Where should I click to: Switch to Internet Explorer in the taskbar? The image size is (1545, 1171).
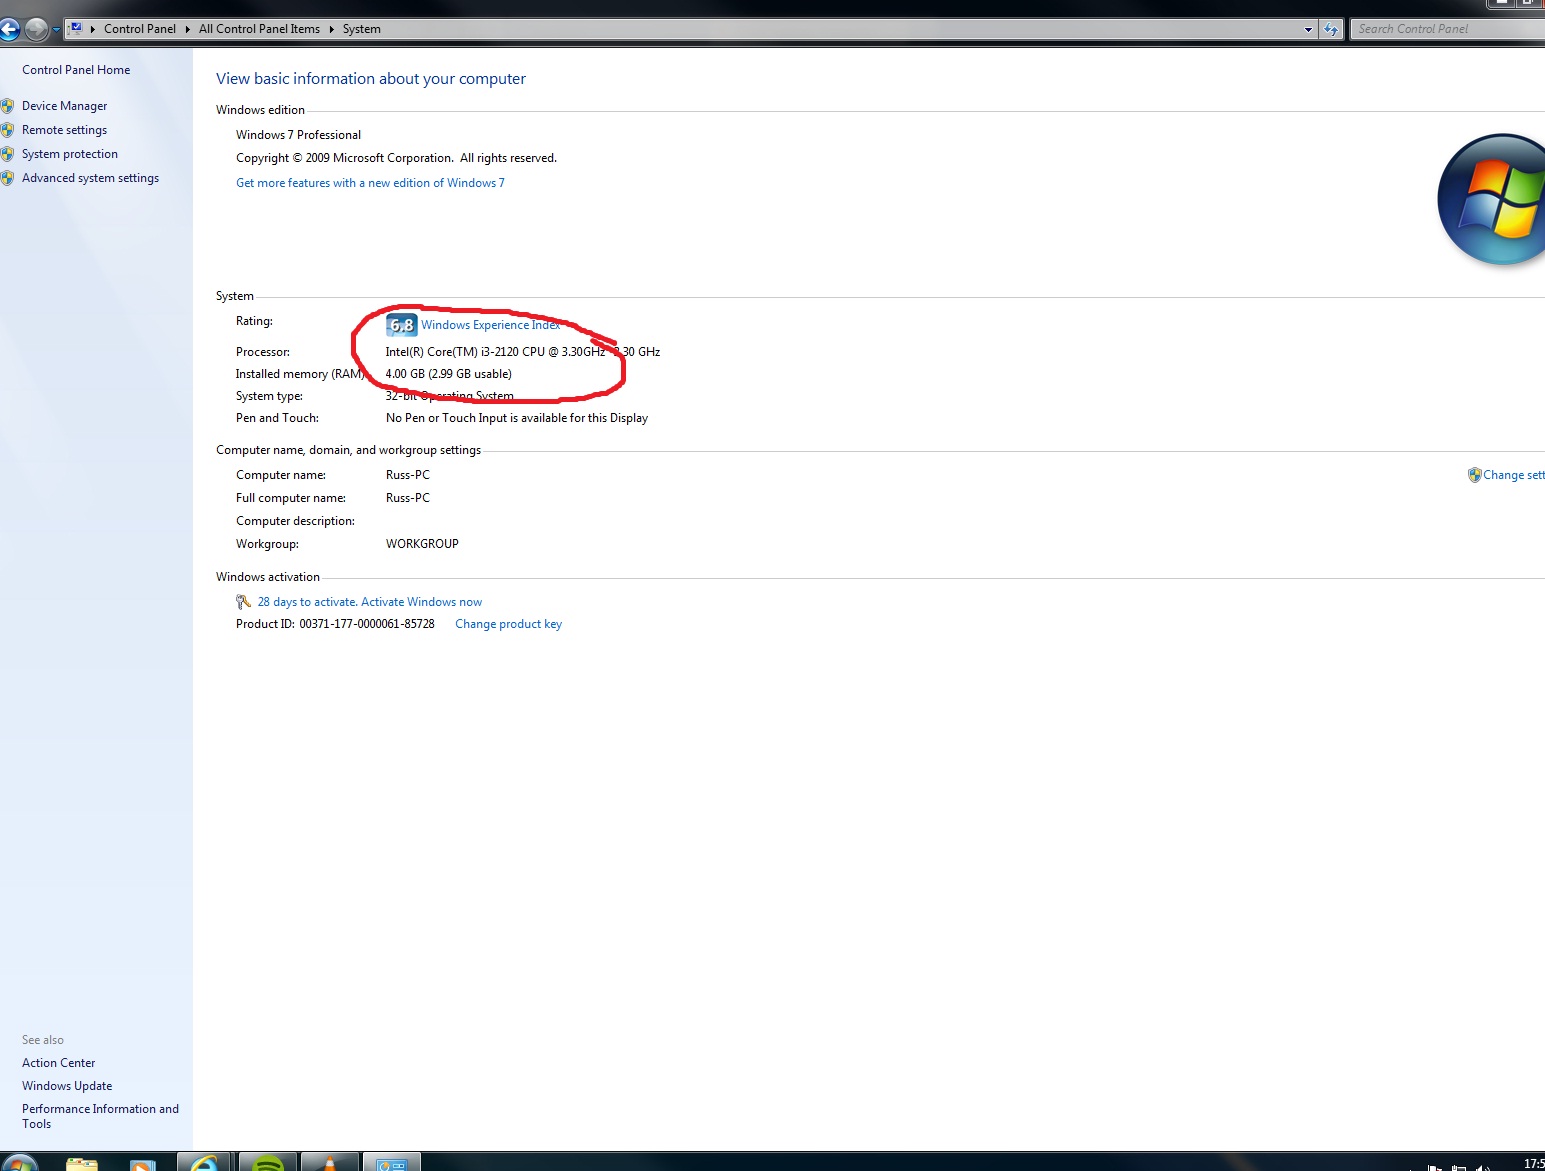point(205,1161)
